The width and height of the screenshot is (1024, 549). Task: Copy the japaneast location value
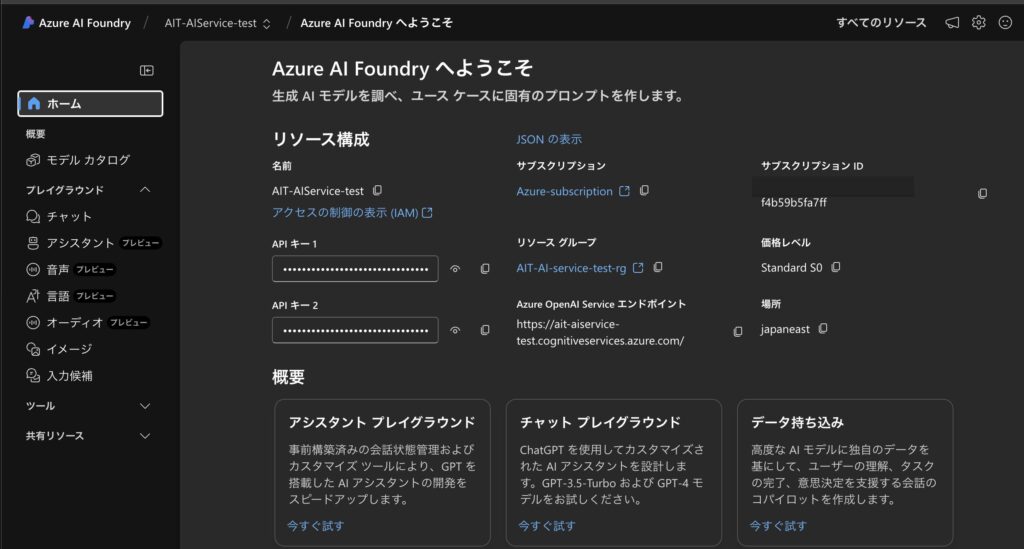(x=823, y=328)
